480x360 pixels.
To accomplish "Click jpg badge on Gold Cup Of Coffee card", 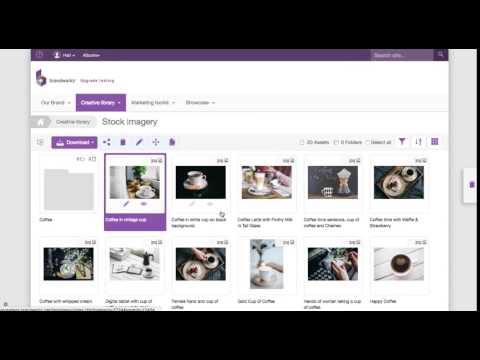I will 289,242.
